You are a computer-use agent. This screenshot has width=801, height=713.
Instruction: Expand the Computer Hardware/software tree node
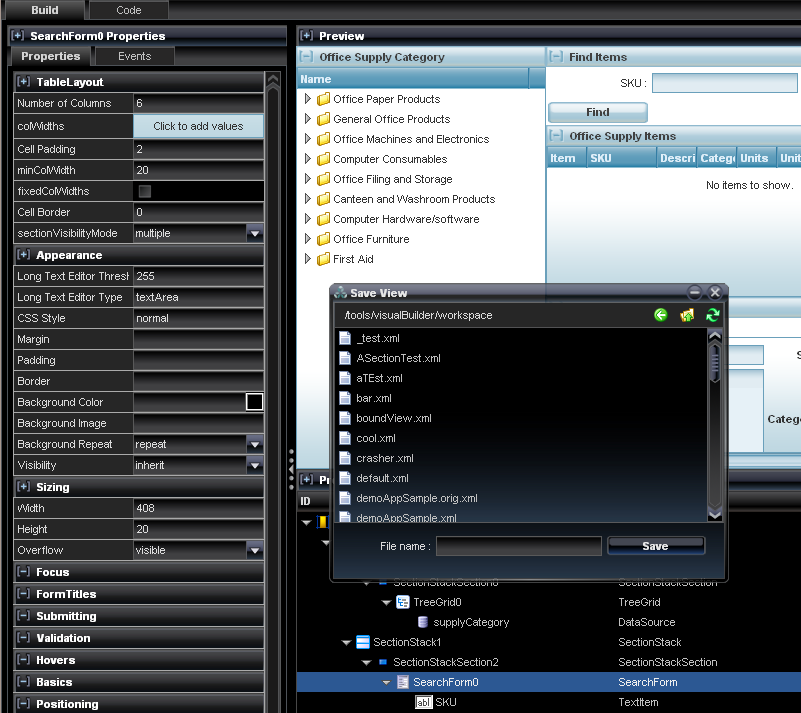307,219
